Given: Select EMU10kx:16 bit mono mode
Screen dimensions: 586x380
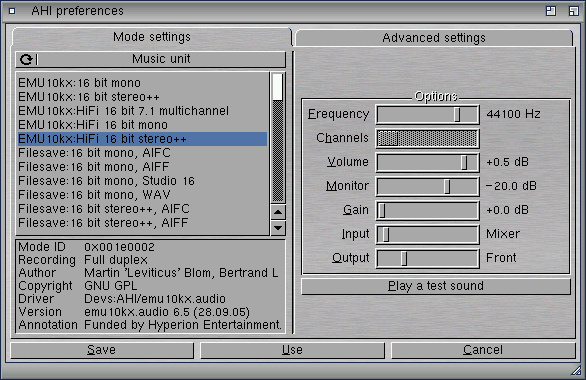Looking at the screenshot, I should [x=142, y=83].
